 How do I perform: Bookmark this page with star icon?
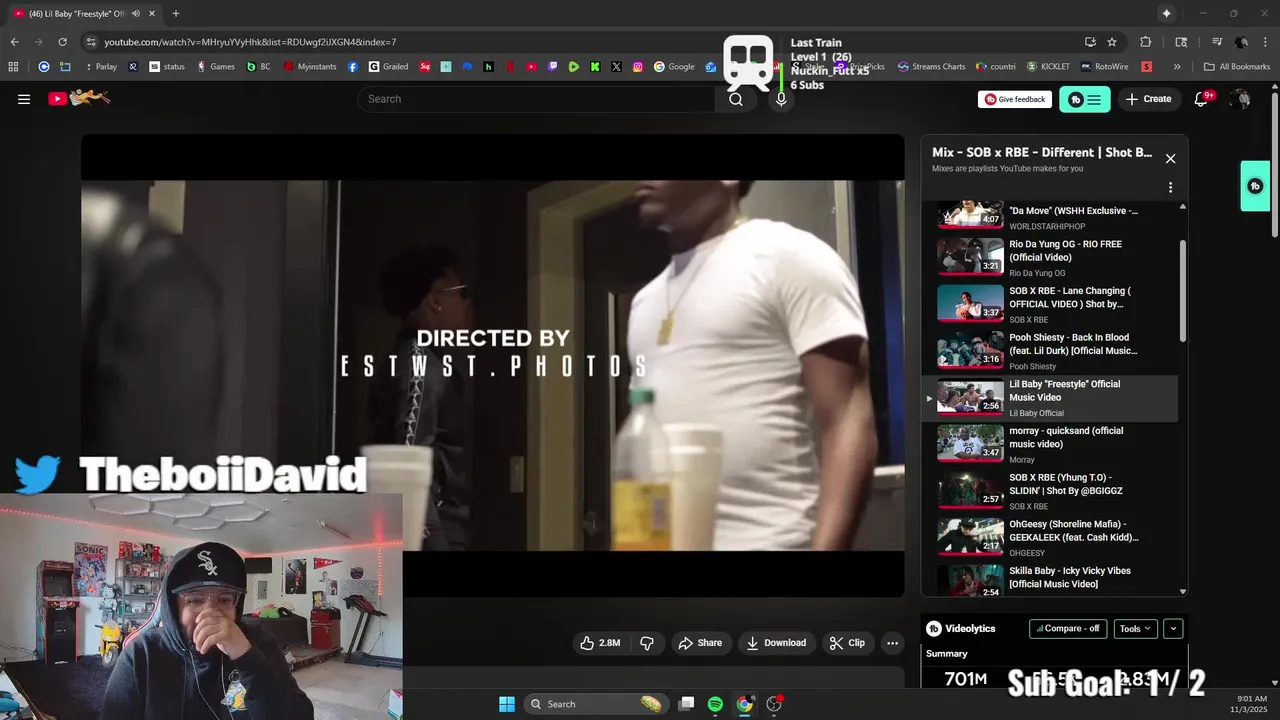tap(1112, 42)
